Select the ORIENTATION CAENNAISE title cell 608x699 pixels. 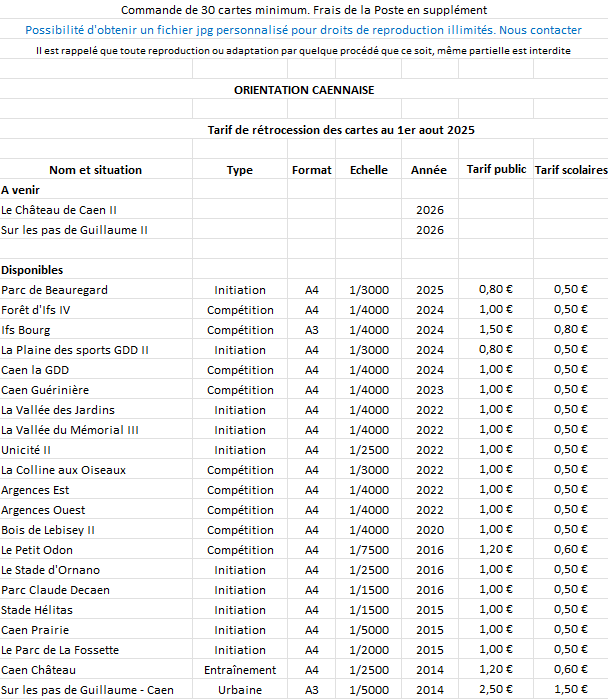pyautogui.click(x=303, y=90)
